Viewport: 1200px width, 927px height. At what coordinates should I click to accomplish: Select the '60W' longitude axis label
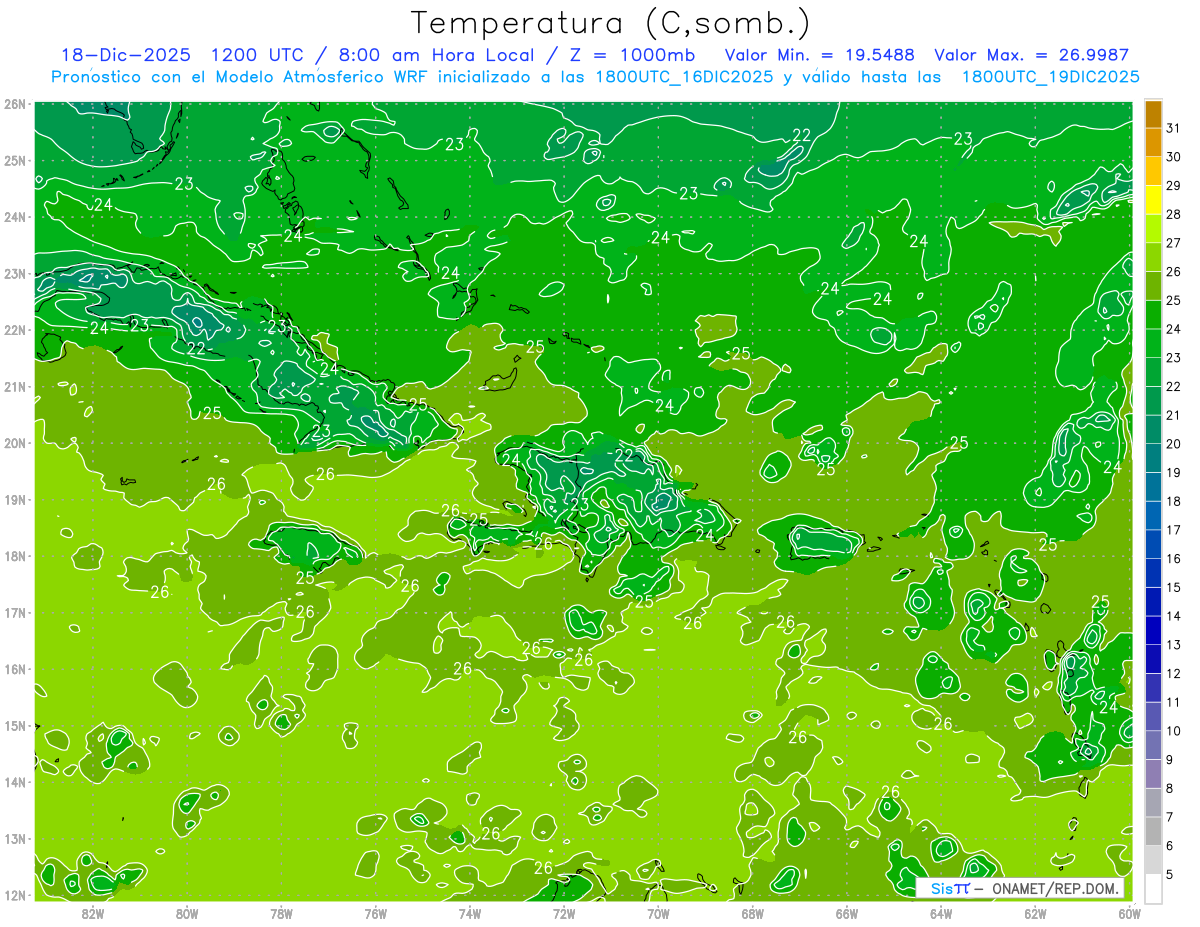point(1129,913)
